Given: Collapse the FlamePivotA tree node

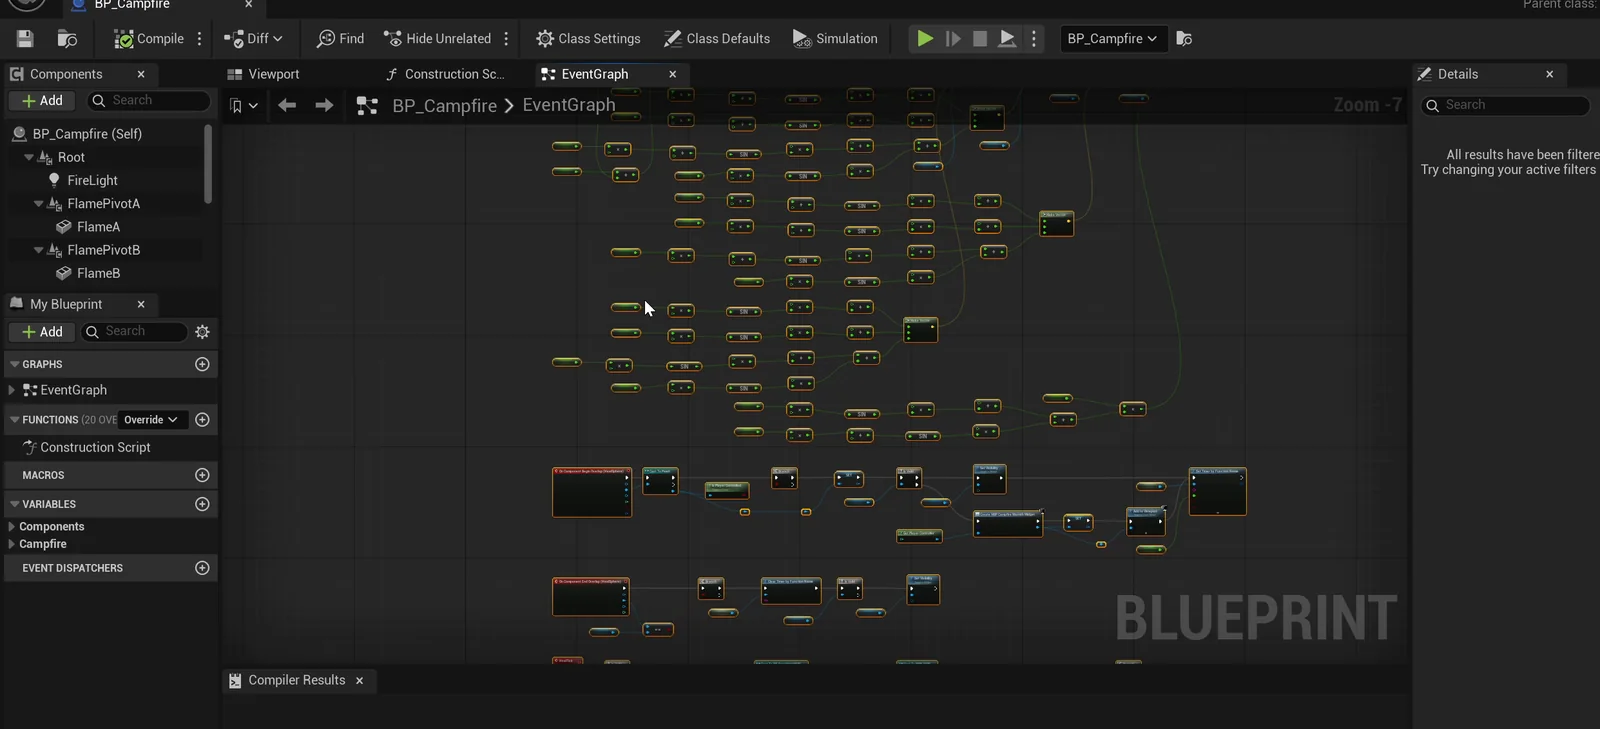Looking at the screenshot, I should pos(39,204).
